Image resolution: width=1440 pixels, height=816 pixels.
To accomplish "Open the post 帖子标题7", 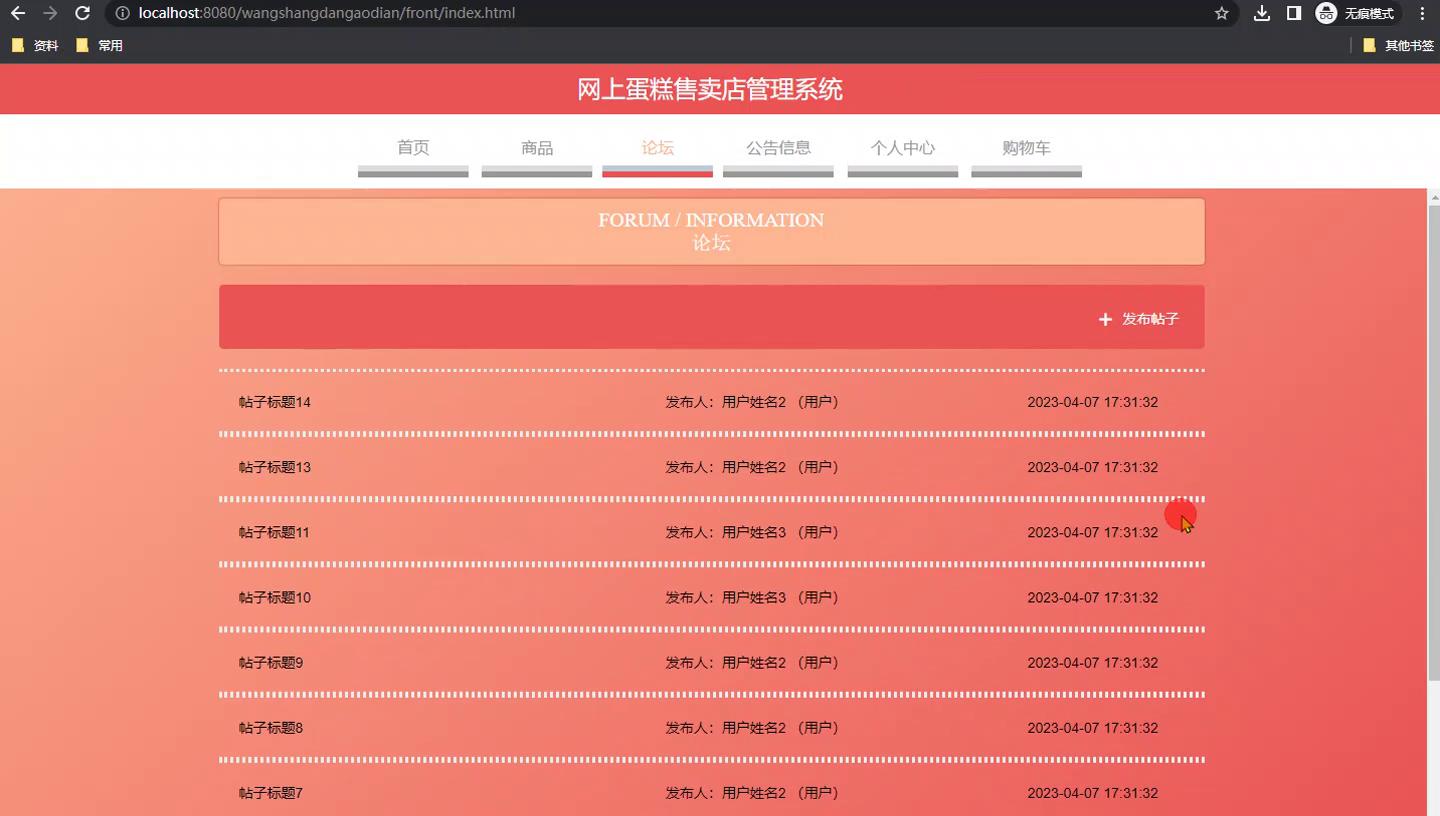I will tap(271, 793).
